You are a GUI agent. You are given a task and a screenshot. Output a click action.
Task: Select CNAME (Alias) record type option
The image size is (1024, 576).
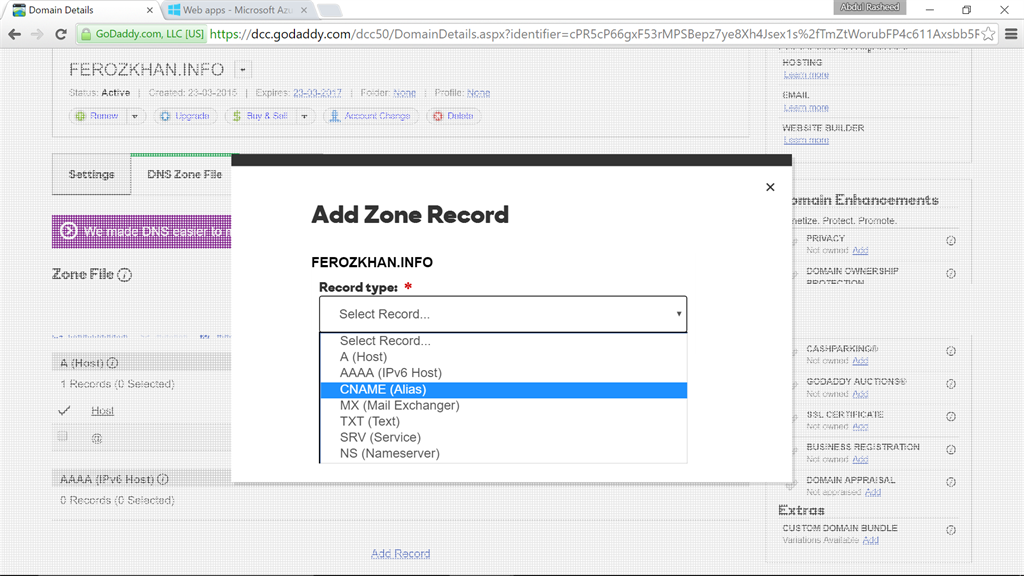(503, 389)
